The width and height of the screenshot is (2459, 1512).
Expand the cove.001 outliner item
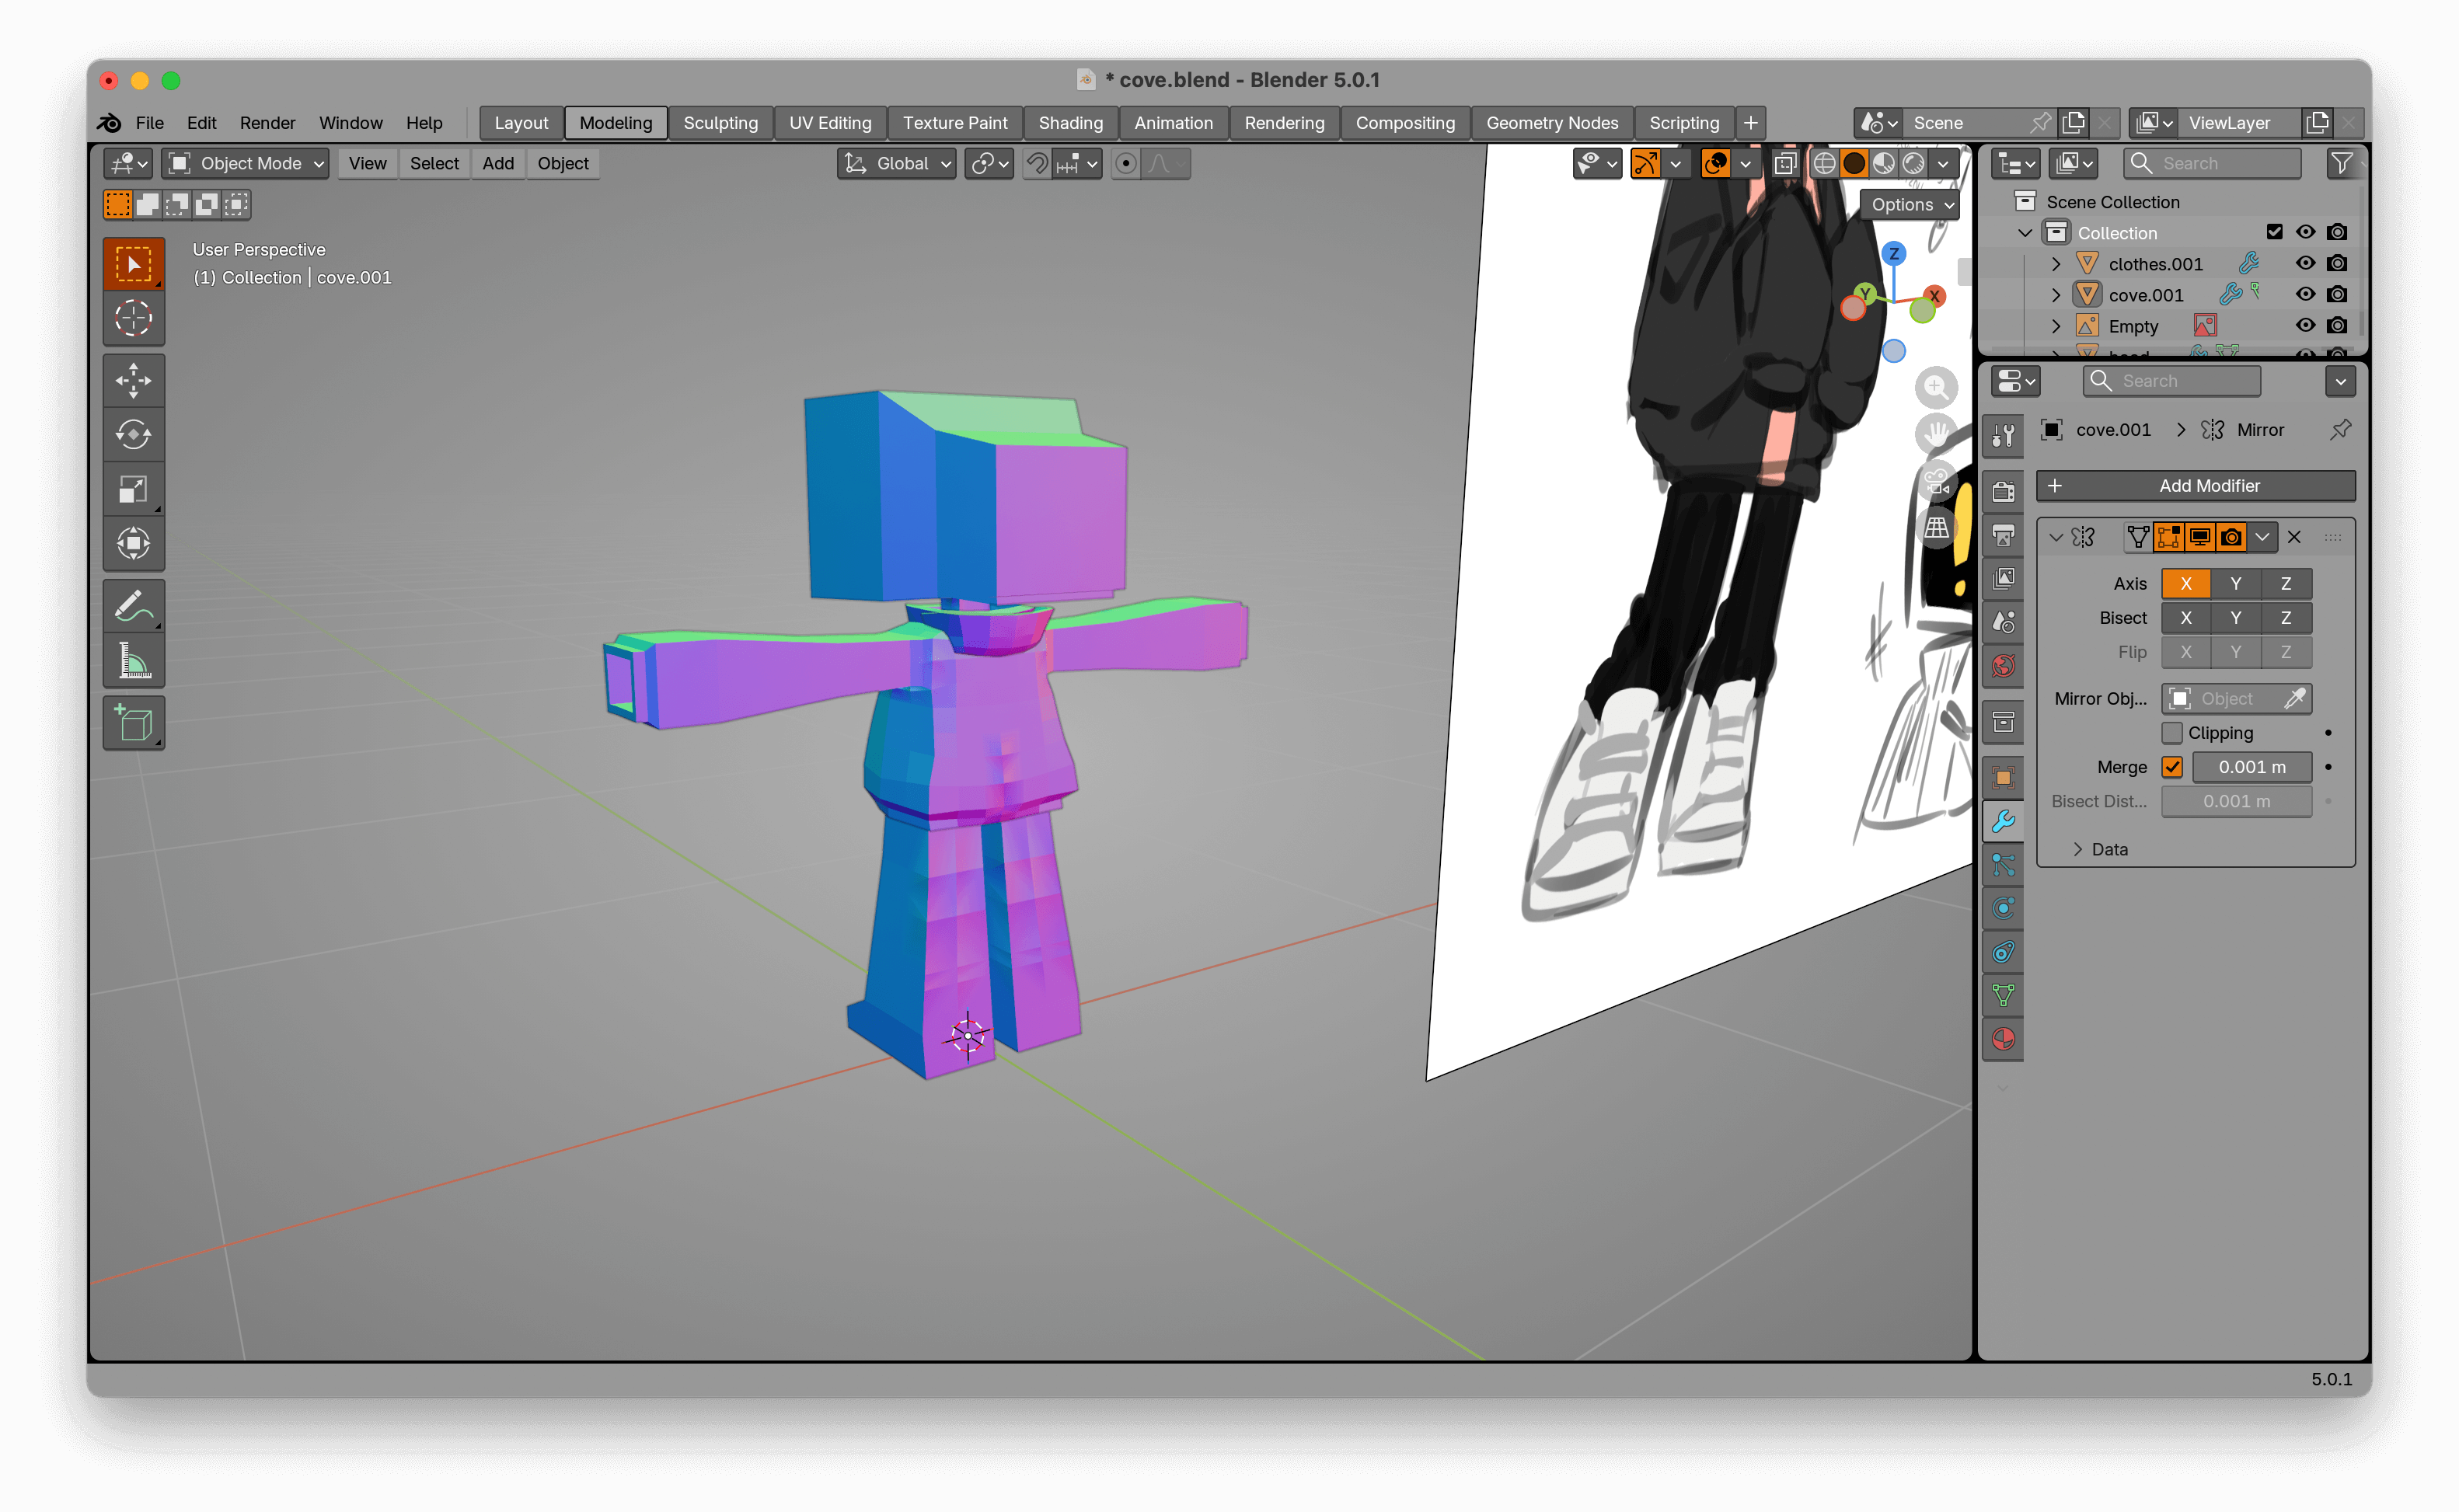(2056, 295)
